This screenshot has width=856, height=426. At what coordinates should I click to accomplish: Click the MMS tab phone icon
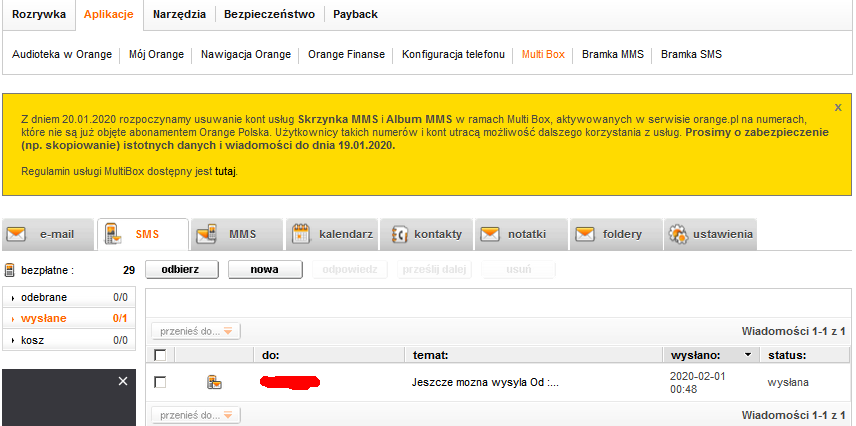pyautogui.click(x=206, y=234)
